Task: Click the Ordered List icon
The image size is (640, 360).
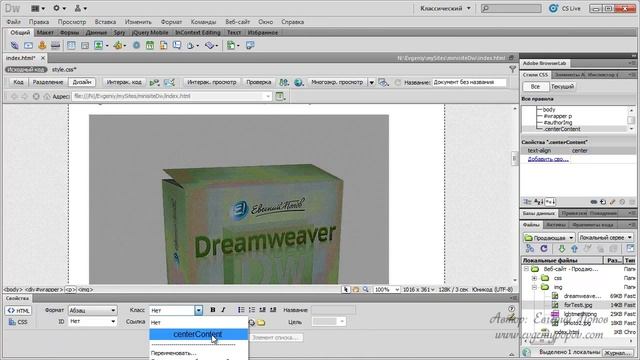Action: [x=251, y=310]
